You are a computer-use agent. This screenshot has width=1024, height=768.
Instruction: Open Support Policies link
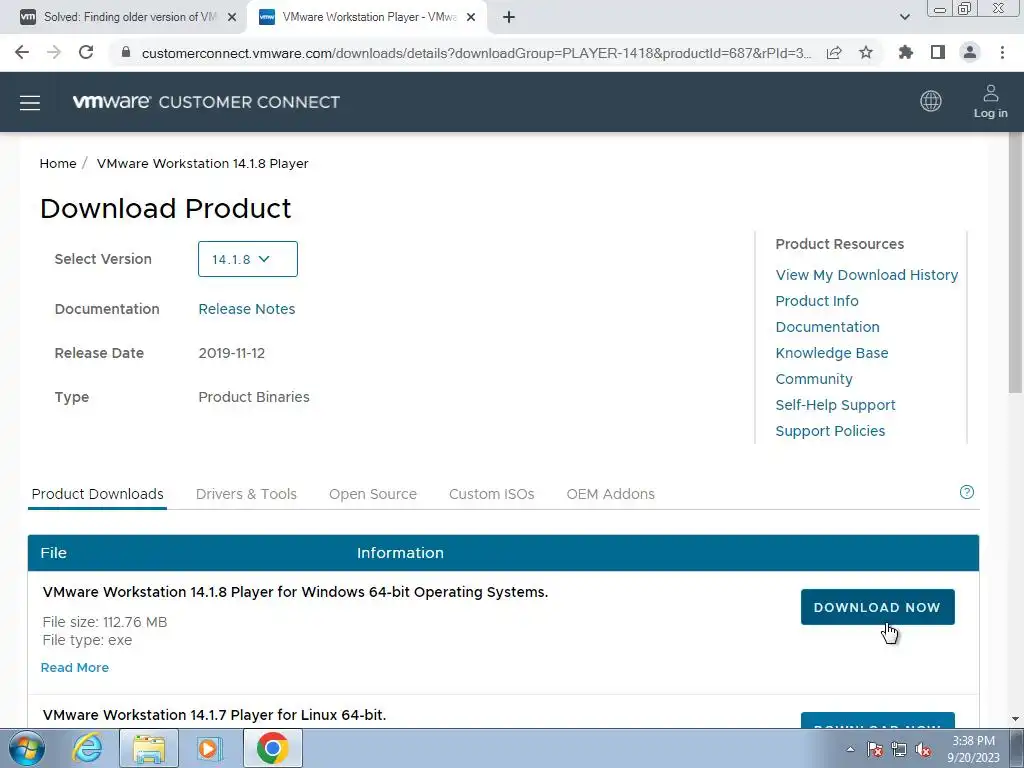pos(830,431)
